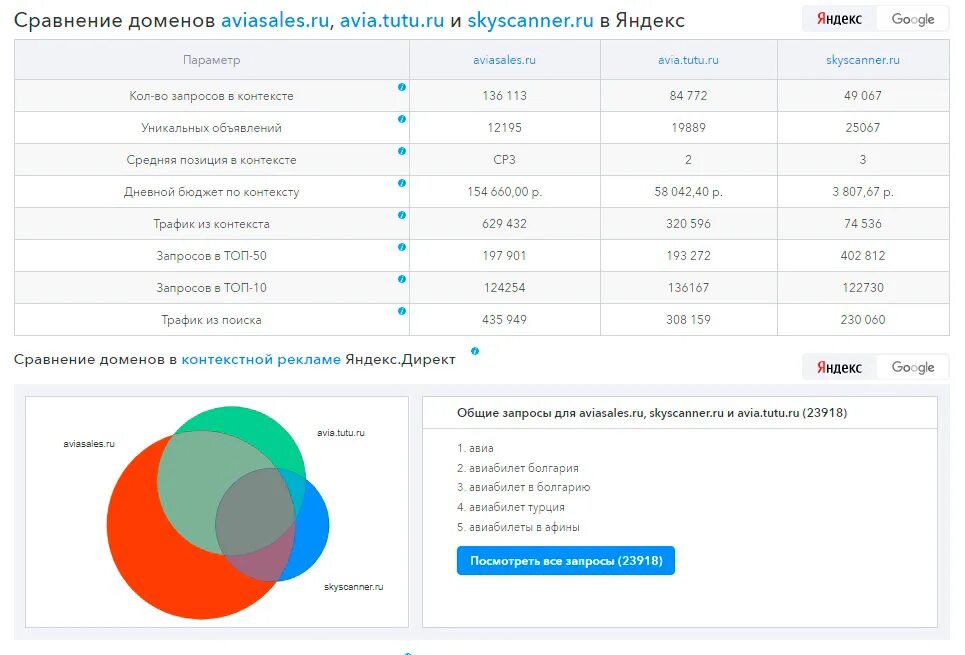
Task: Click unique ads value 25067
Action: coord(862,128)
